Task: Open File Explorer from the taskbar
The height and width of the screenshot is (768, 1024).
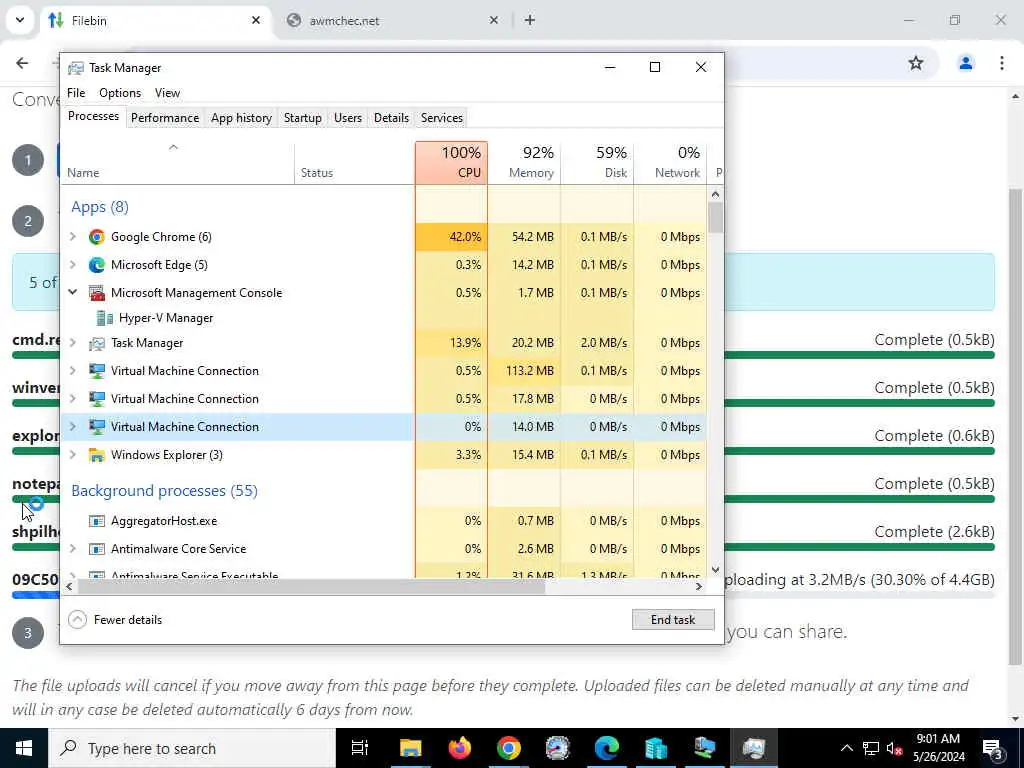Action: tap(411, 748)
